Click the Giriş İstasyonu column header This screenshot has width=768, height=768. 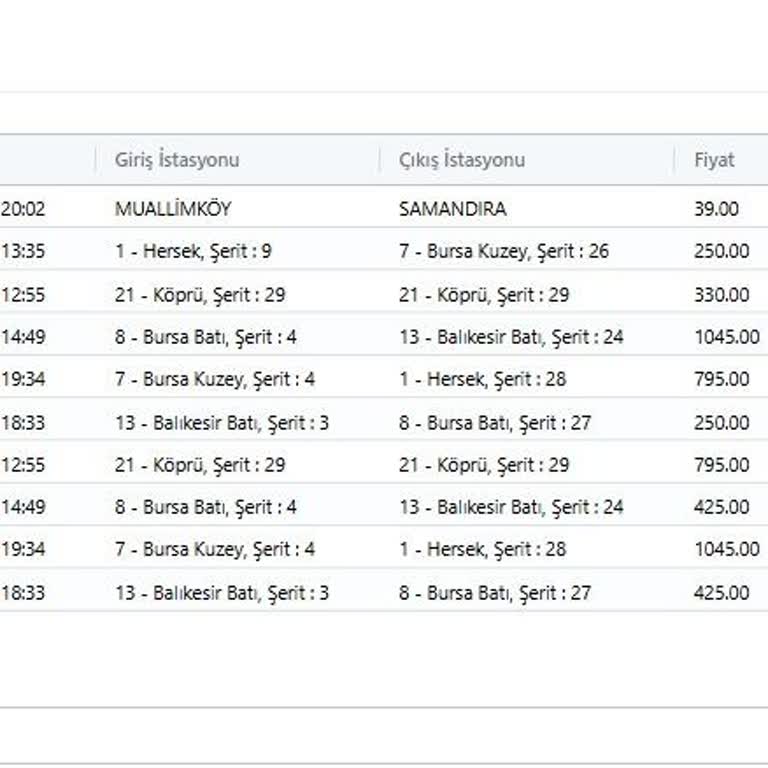(x=177, y=160)
